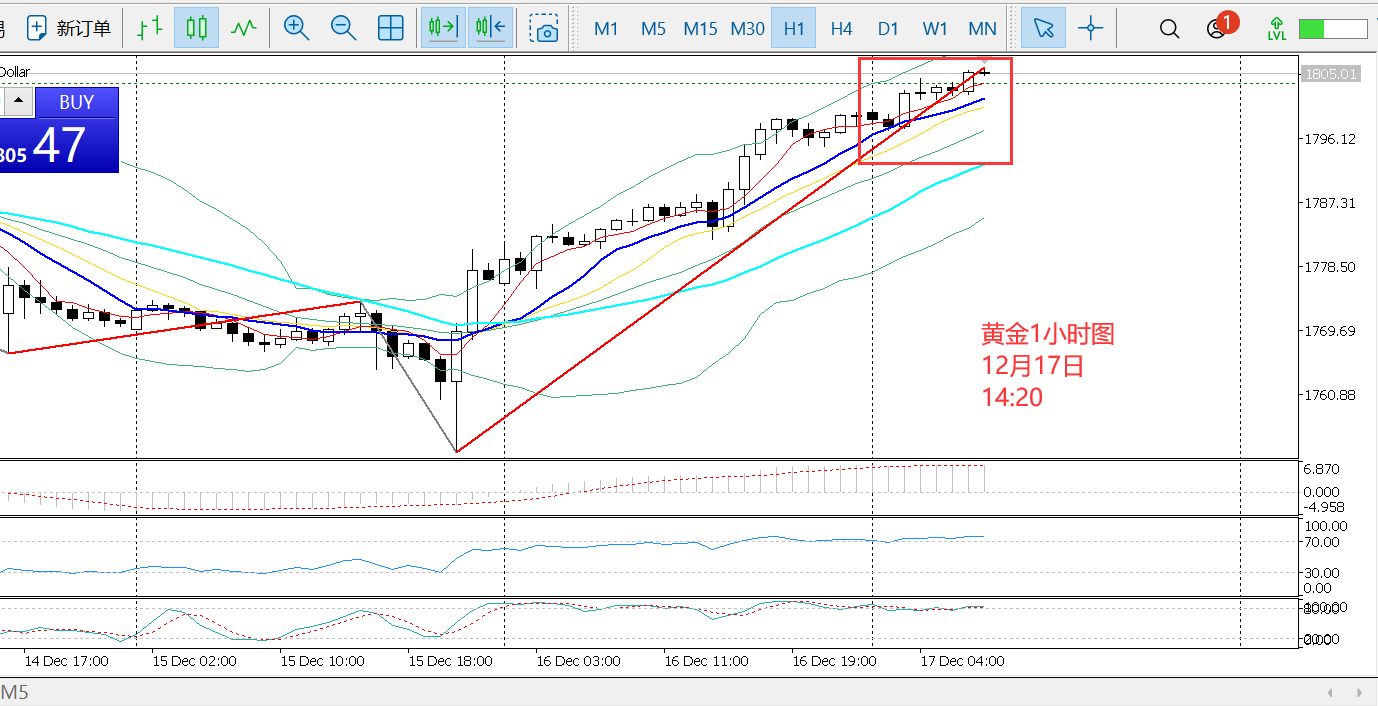Click the green connection status bar
This screenshot has height=706, width=1378.
[x=1332, y=29]
